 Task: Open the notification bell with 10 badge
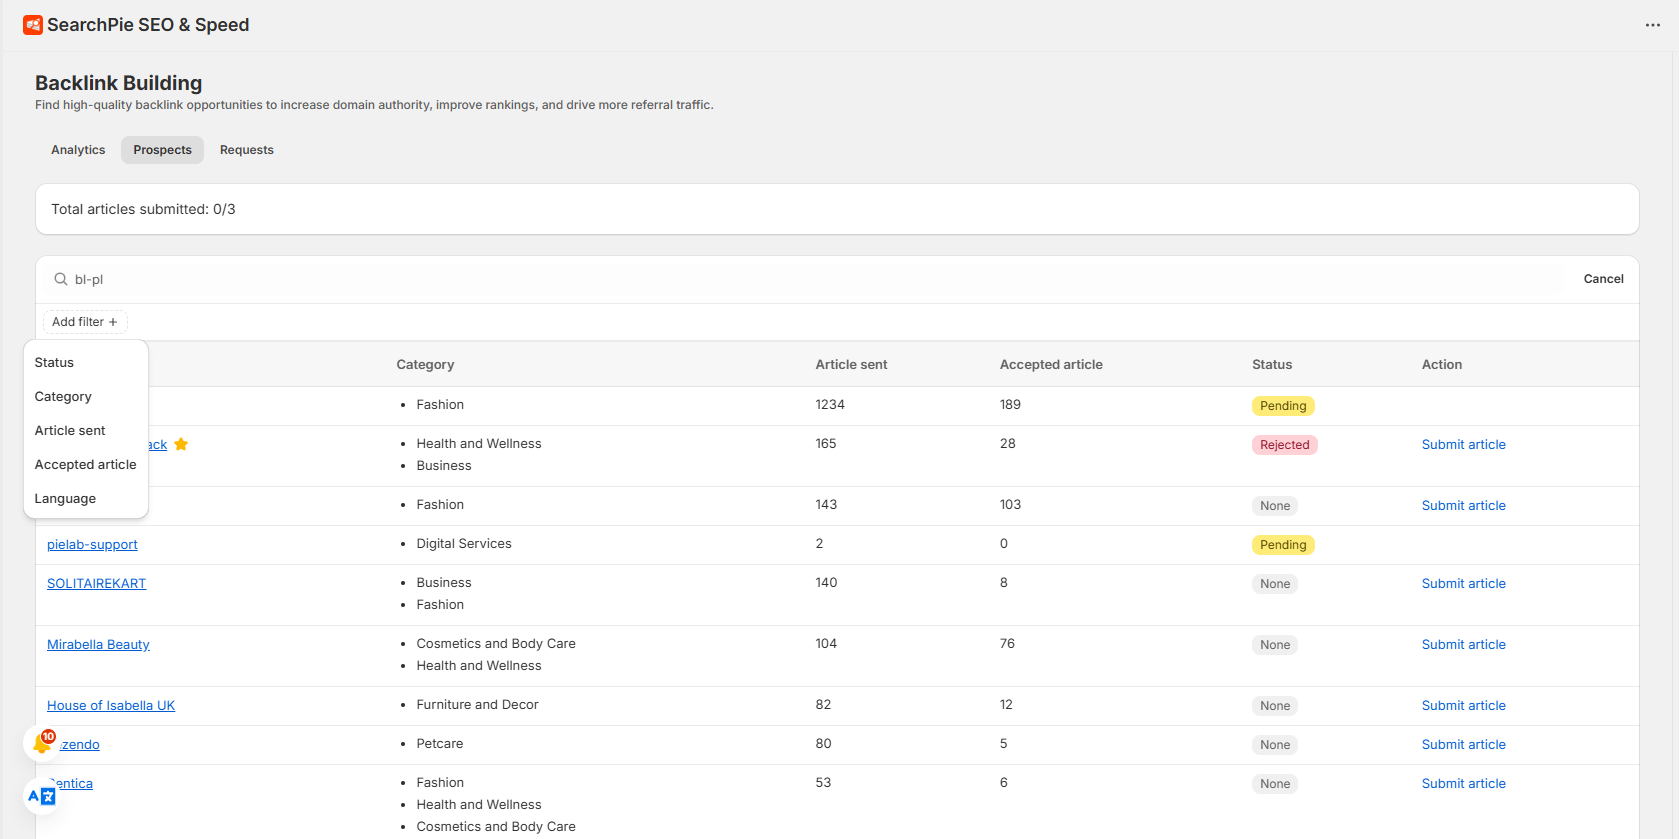[x=43, y=743]
